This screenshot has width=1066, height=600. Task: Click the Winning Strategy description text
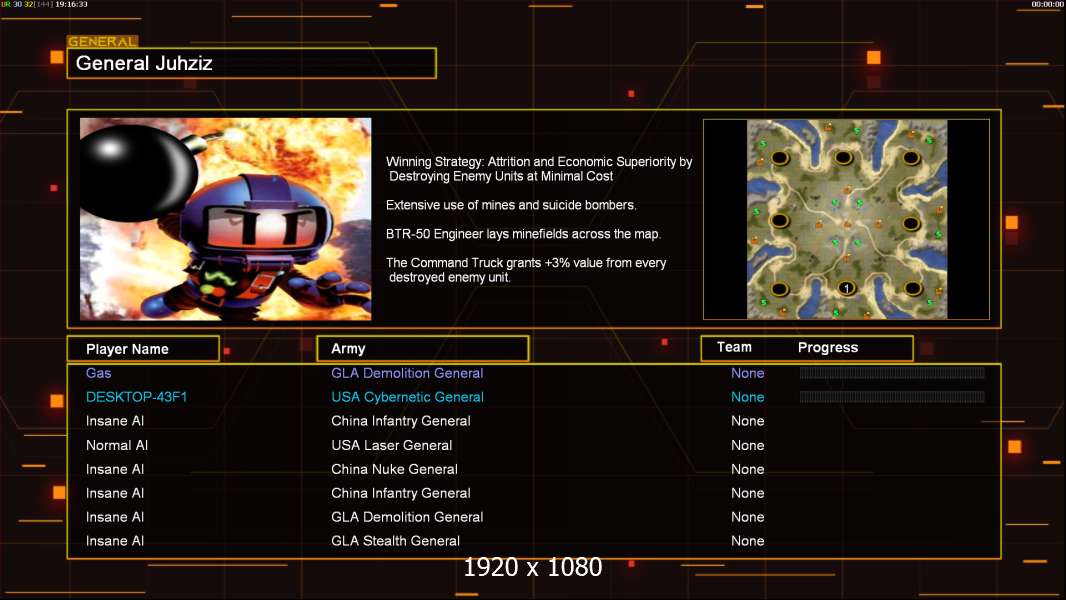[x=539, y=169]
